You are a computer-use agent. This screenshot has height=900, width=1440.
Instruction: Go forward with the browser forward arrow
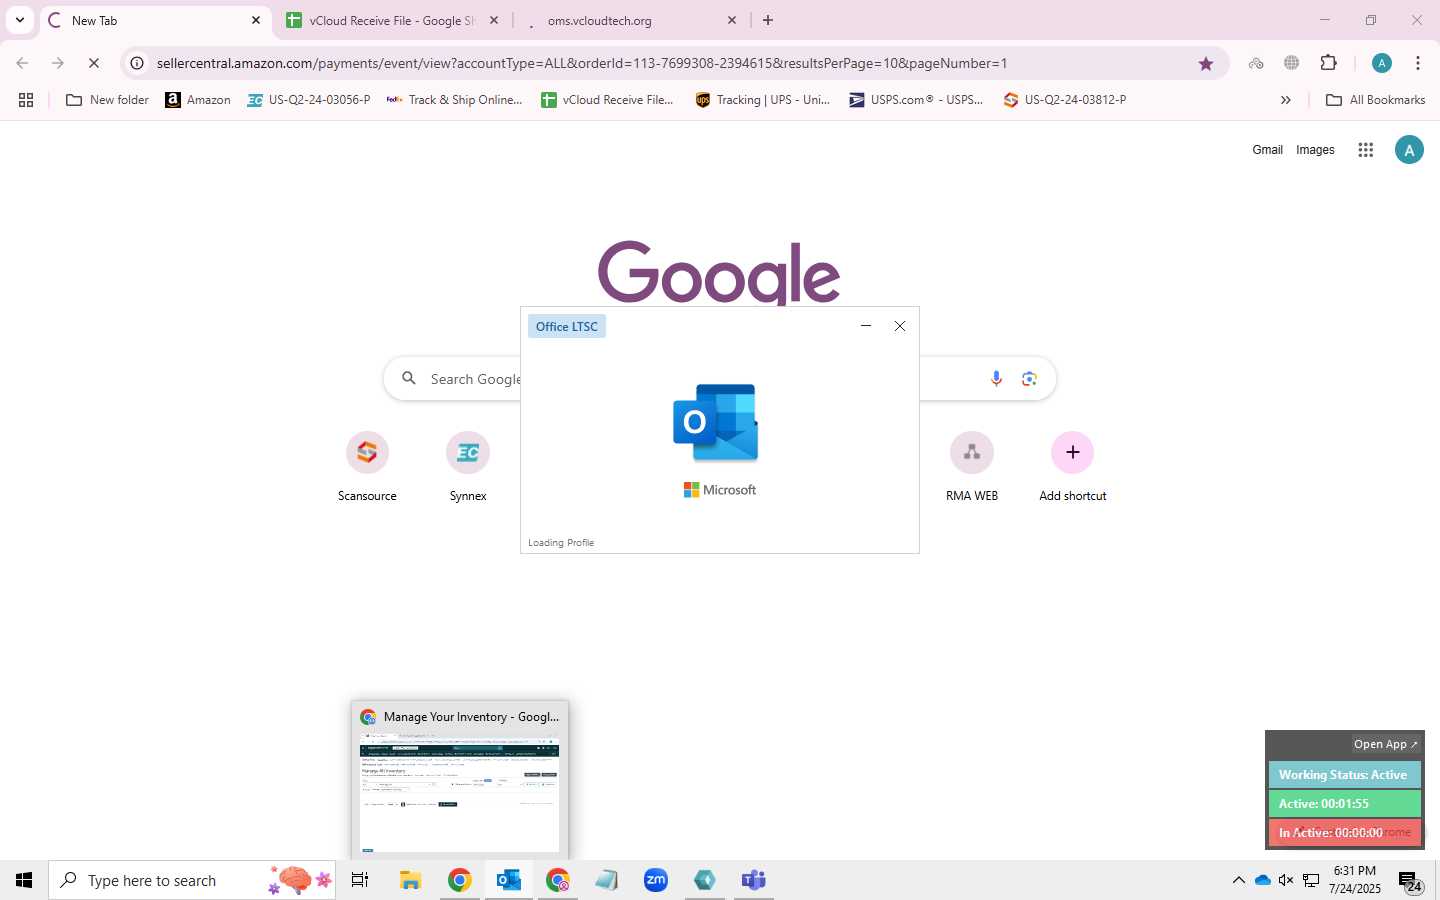pyautogui.click(x=58, y=63)
